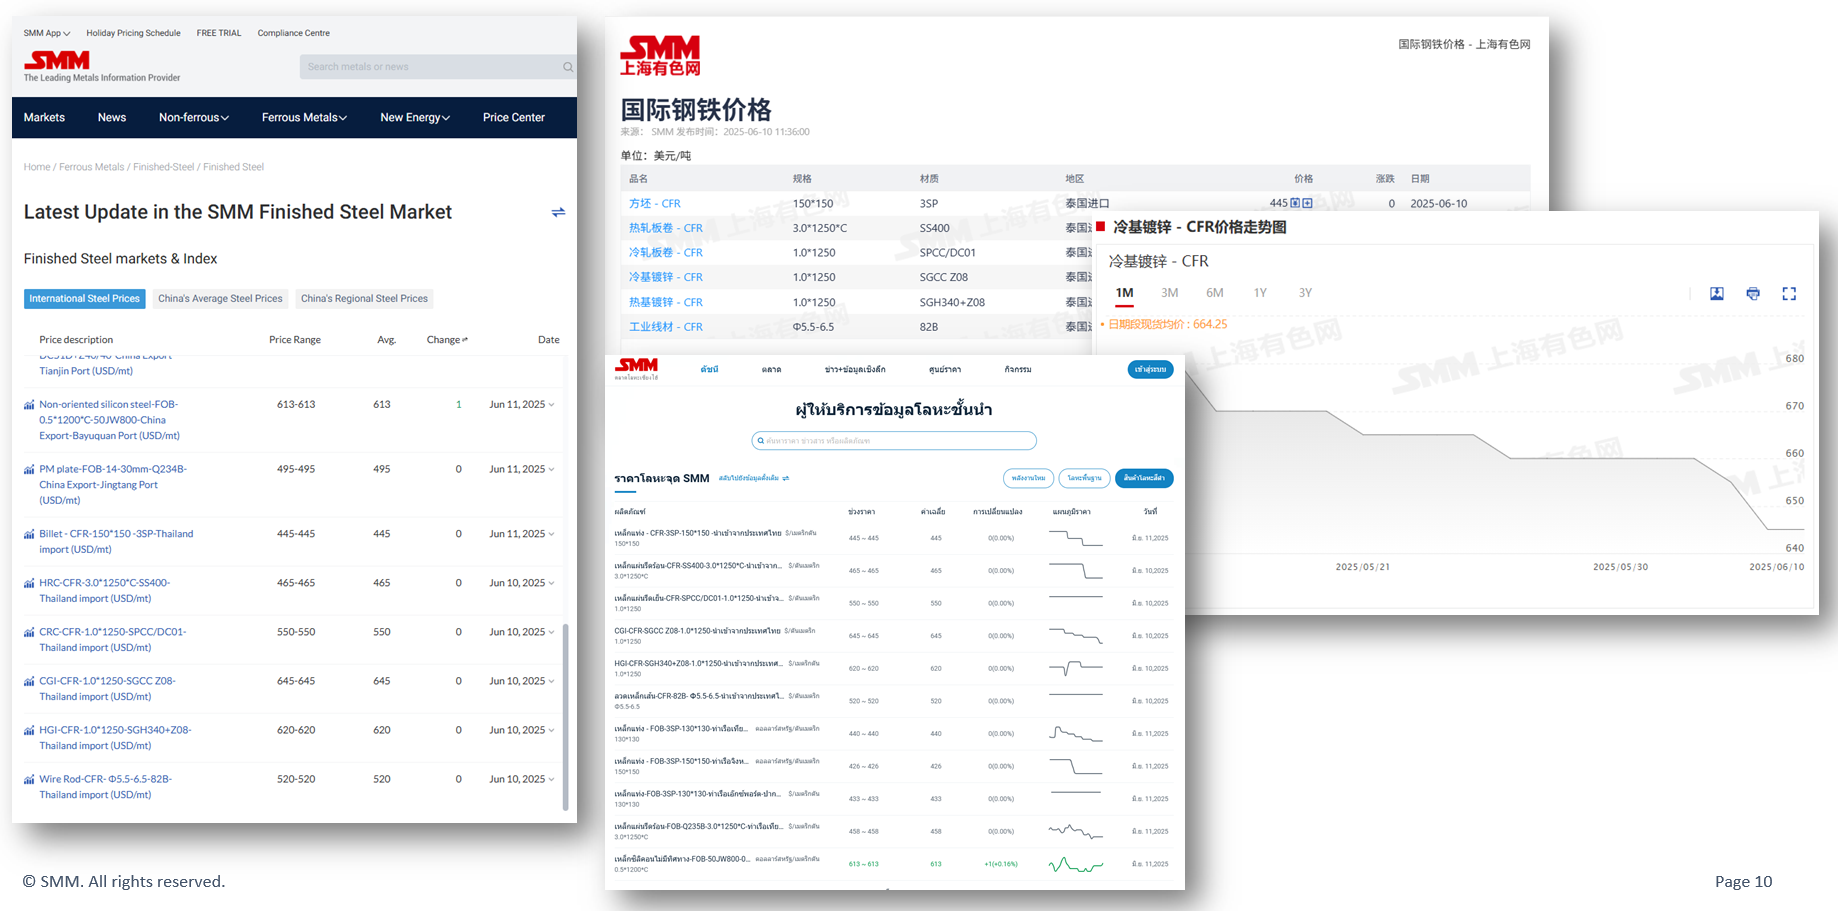Open the Markets menu item

pyautogui.click(x=44, y=117)
